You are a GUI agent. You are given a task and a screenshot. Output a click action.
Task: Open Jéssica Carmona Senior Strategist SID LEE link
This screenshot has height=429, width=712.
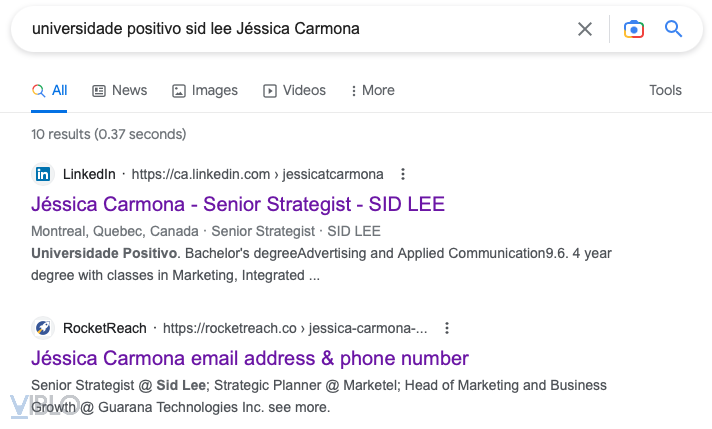(x=238, y=204)
